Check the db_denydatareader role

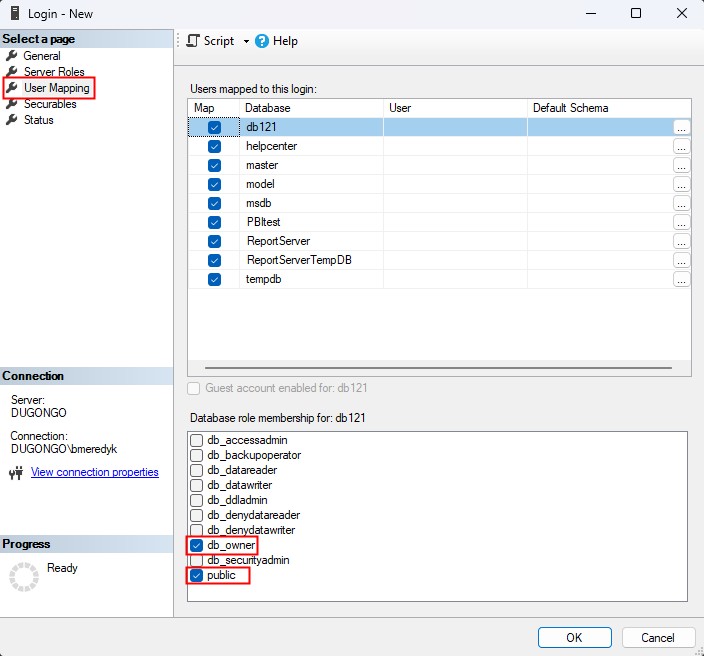click(x=196, y=515)
